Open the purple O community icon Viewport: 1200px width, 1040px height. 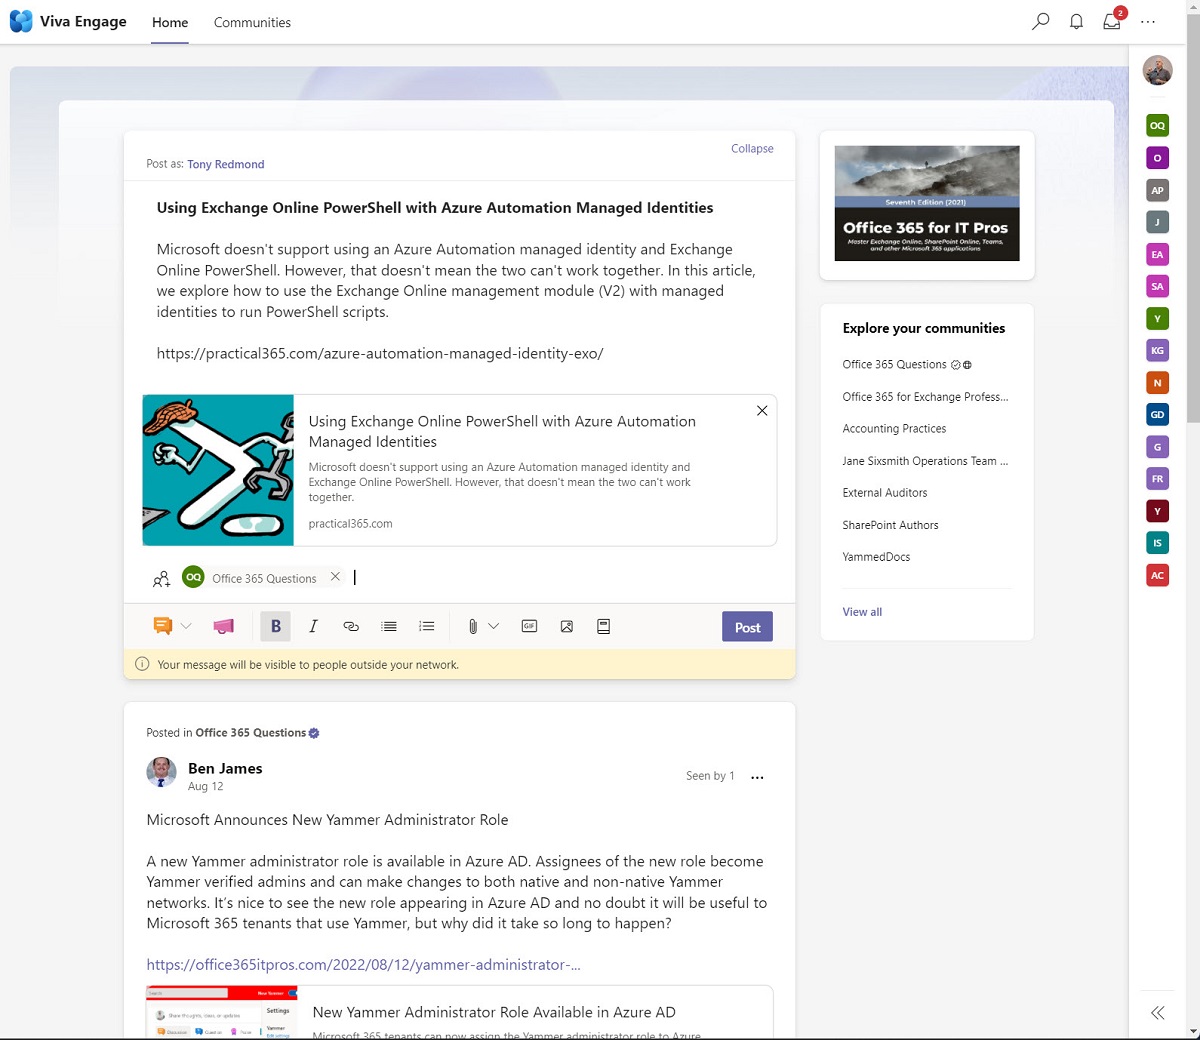tap(1157, 158)
